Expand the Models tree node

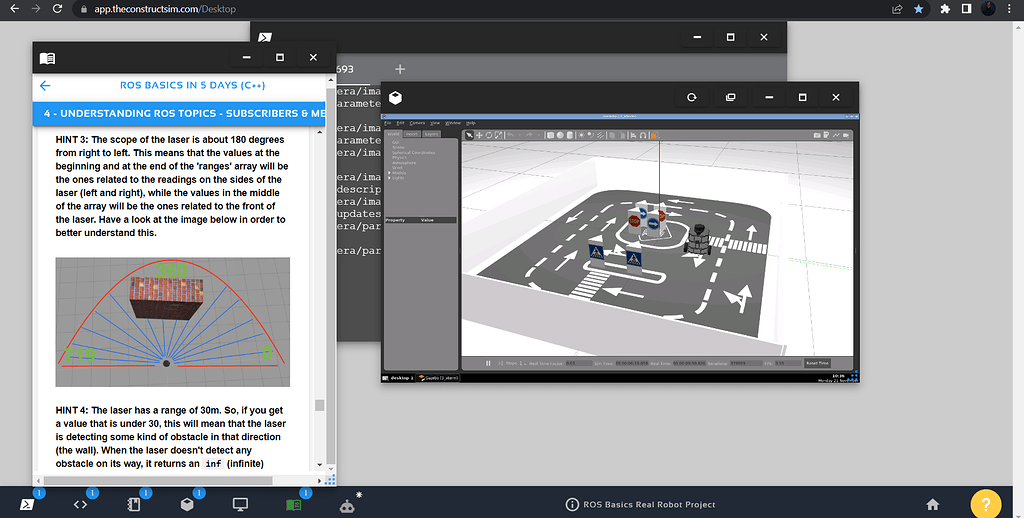[x=389, y=173]
